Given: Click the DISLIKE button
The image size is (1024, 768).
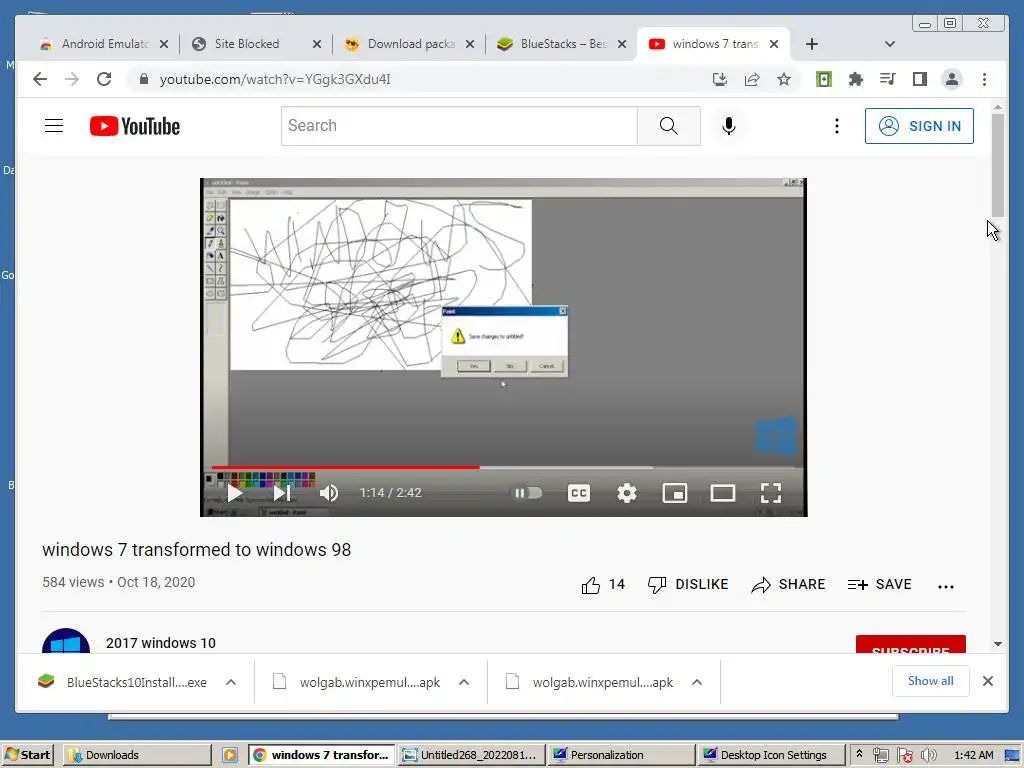Looking at the screenshot, I should tap(688, 584).
